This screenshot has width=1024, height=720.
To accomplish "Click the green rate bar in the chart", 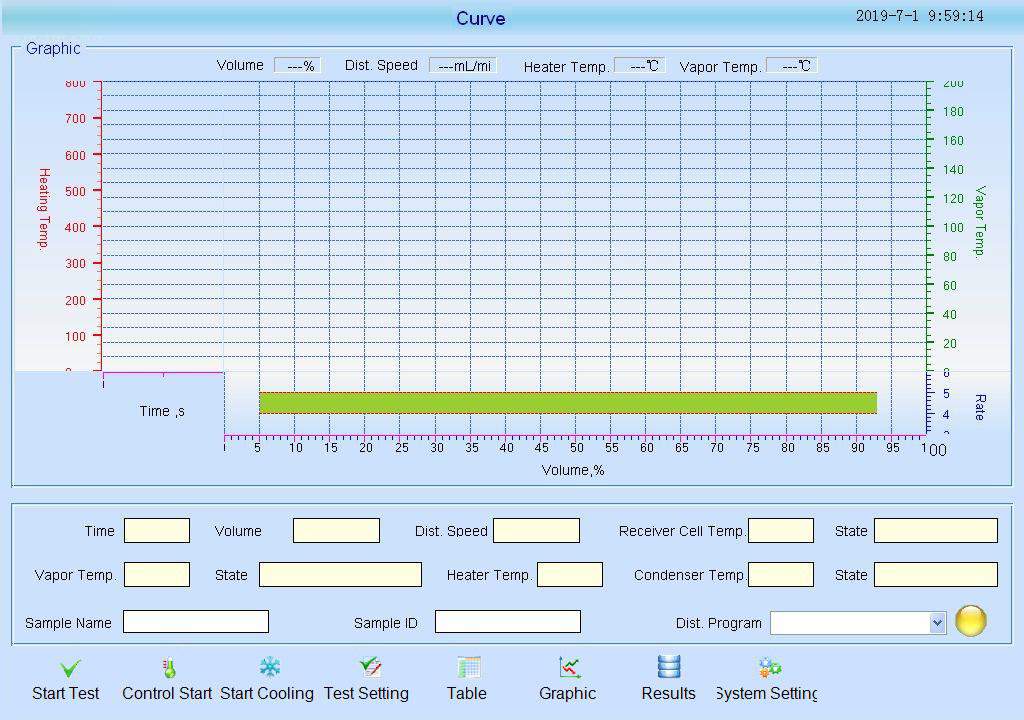I will (x=567, y=403).
